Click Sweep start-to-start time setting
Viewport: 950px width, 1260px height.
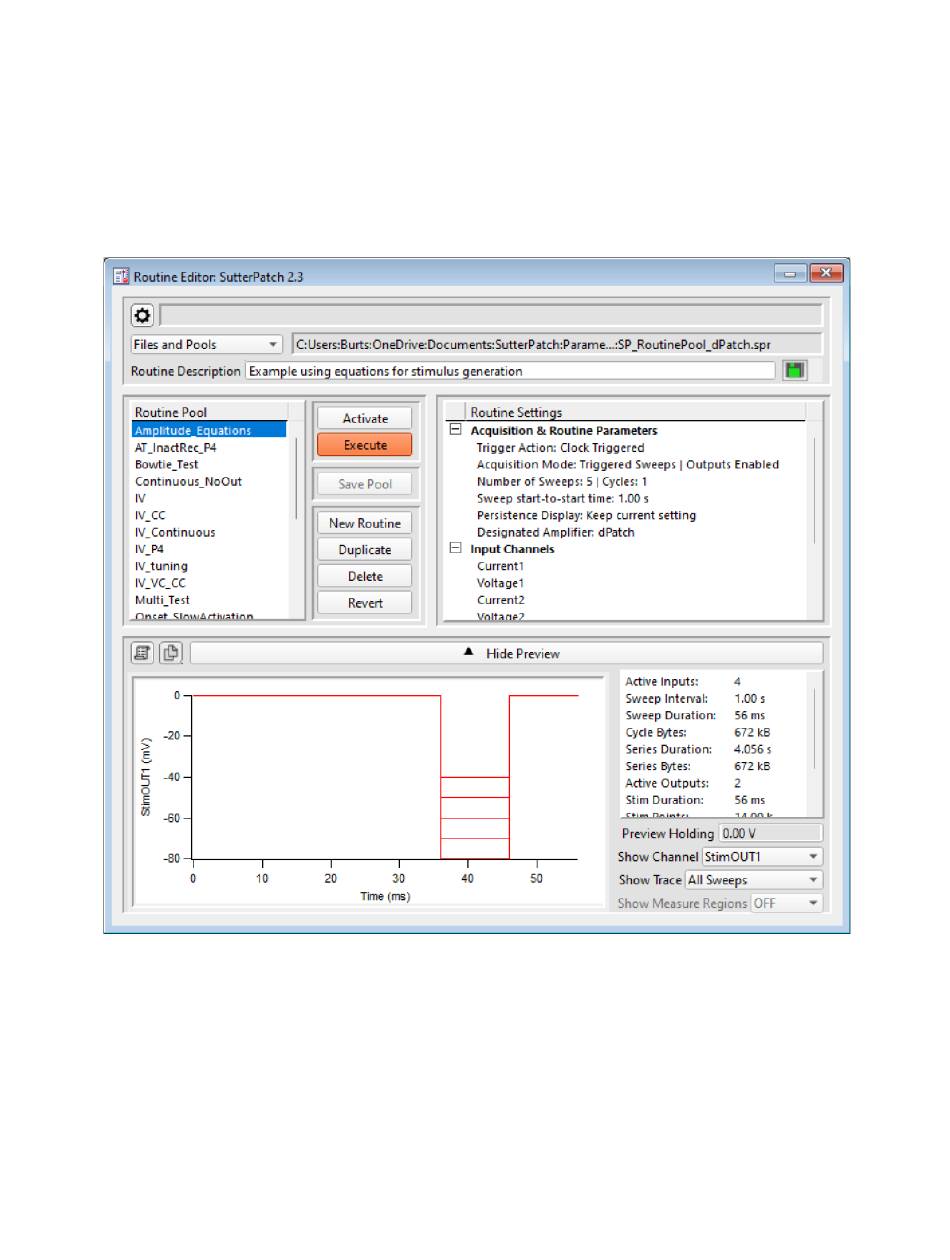click(x=563, y=498)
